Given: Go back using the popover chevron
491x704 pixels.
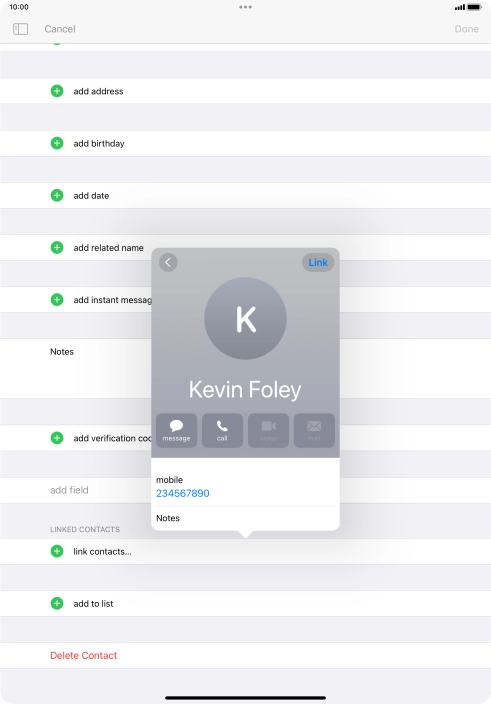Looking at the screenshot, I should coord(168,262).
